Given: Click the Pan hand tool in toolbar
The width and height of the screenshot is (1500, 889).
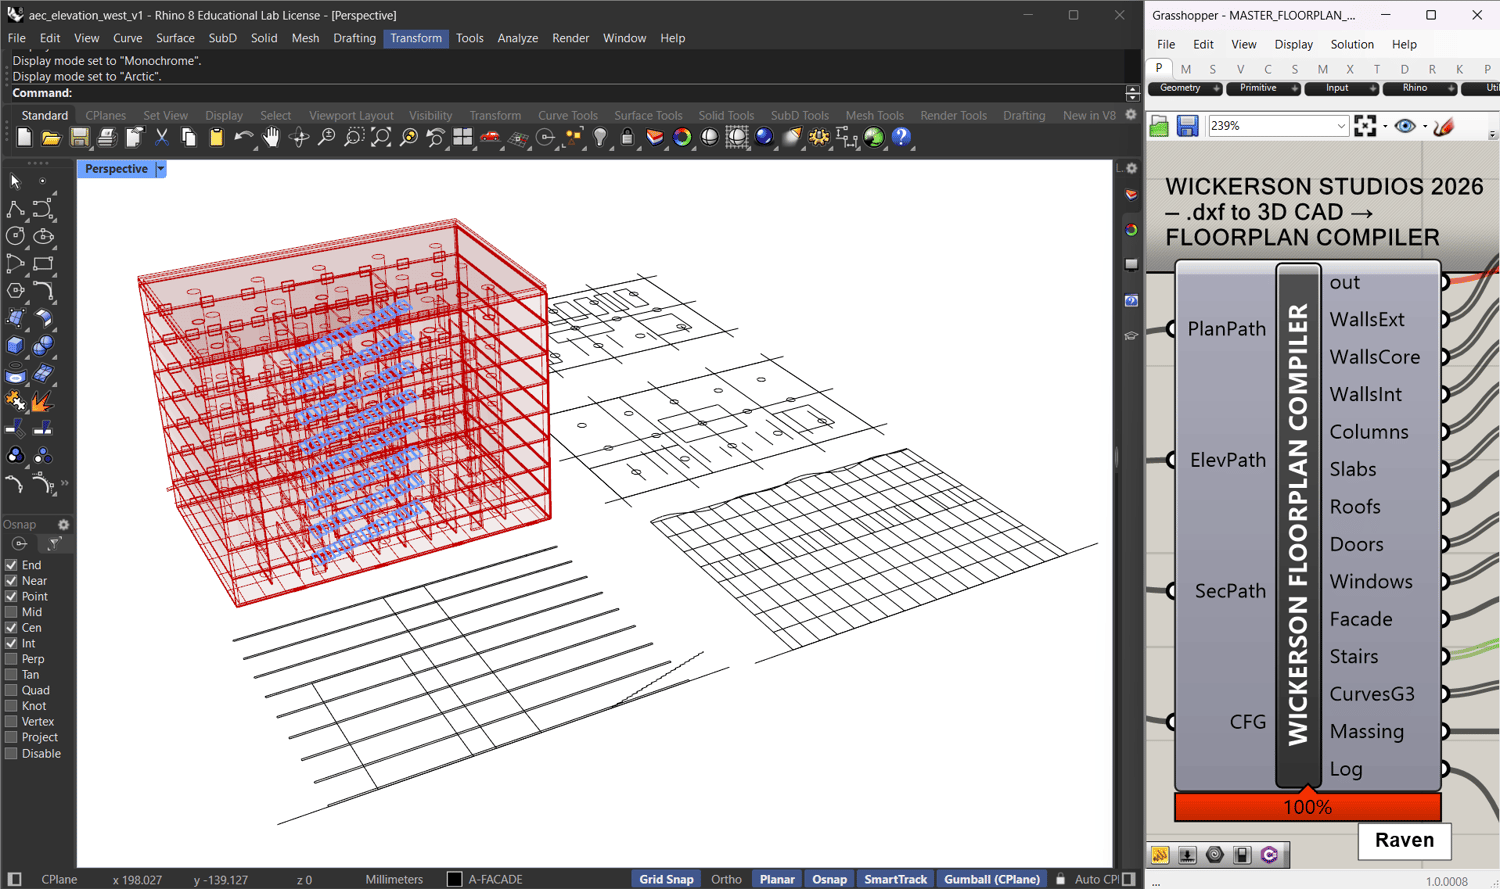Looking at the screenshot, I should click(x=271, y=138).
